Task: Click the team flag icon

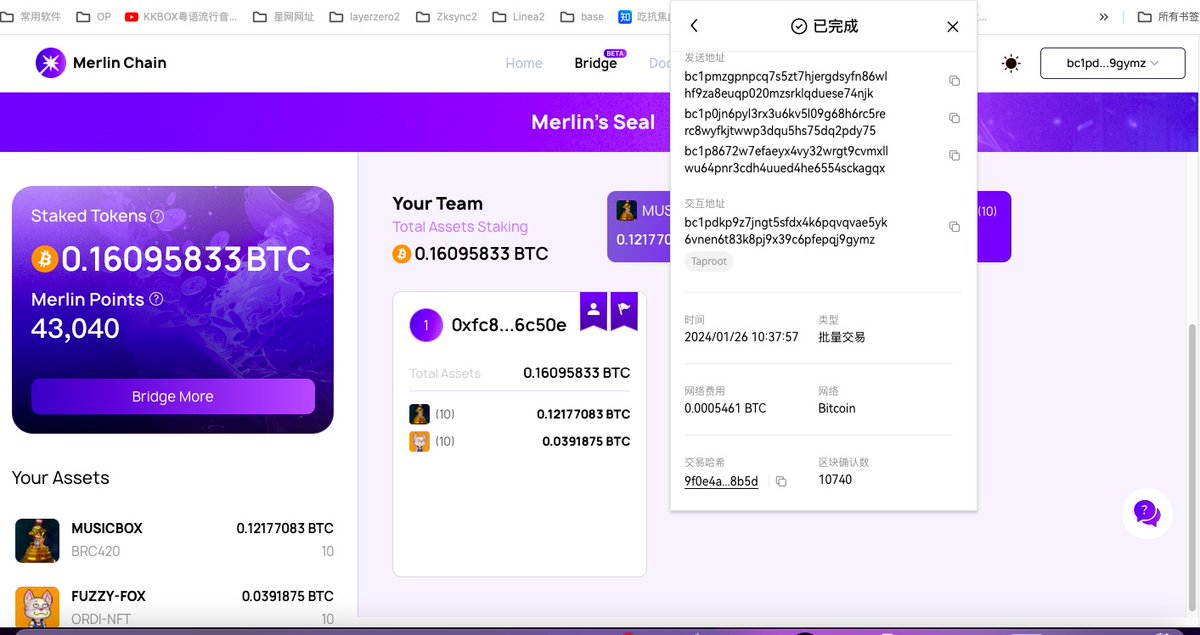Action: tap(623, 309)
